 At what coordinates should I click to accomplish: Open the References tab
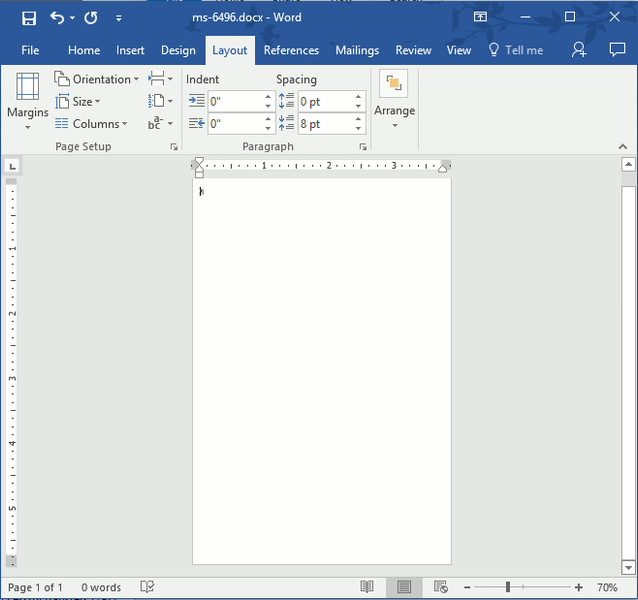[291, 50]
